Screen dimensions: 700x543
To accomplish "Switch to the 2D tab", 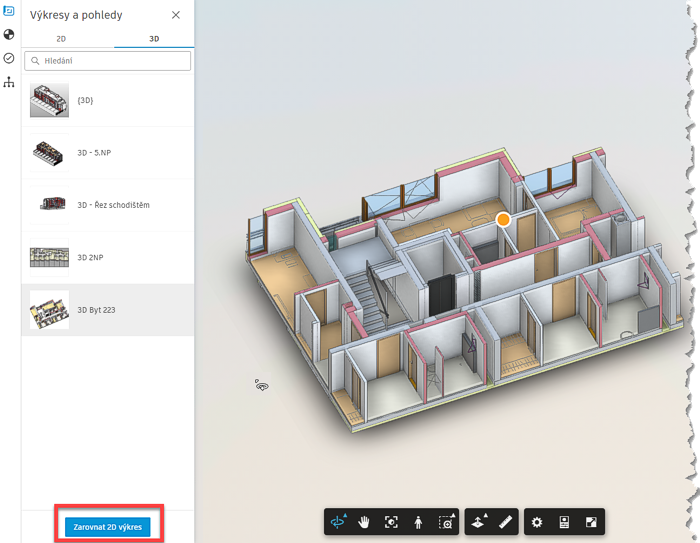I will 61,39.
